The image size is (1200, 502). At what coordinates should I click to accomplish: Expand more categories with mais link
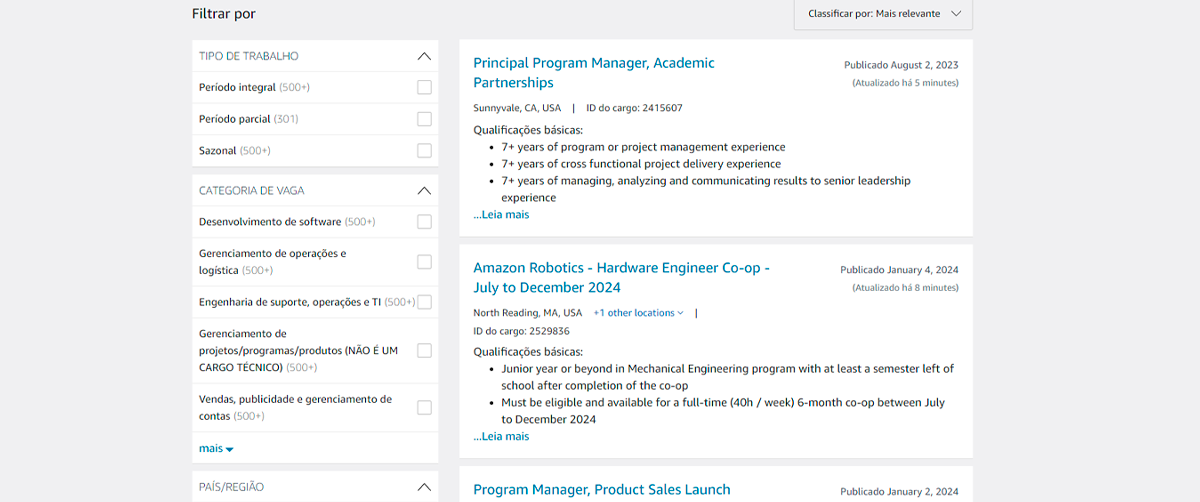click(x=216, y=448)
